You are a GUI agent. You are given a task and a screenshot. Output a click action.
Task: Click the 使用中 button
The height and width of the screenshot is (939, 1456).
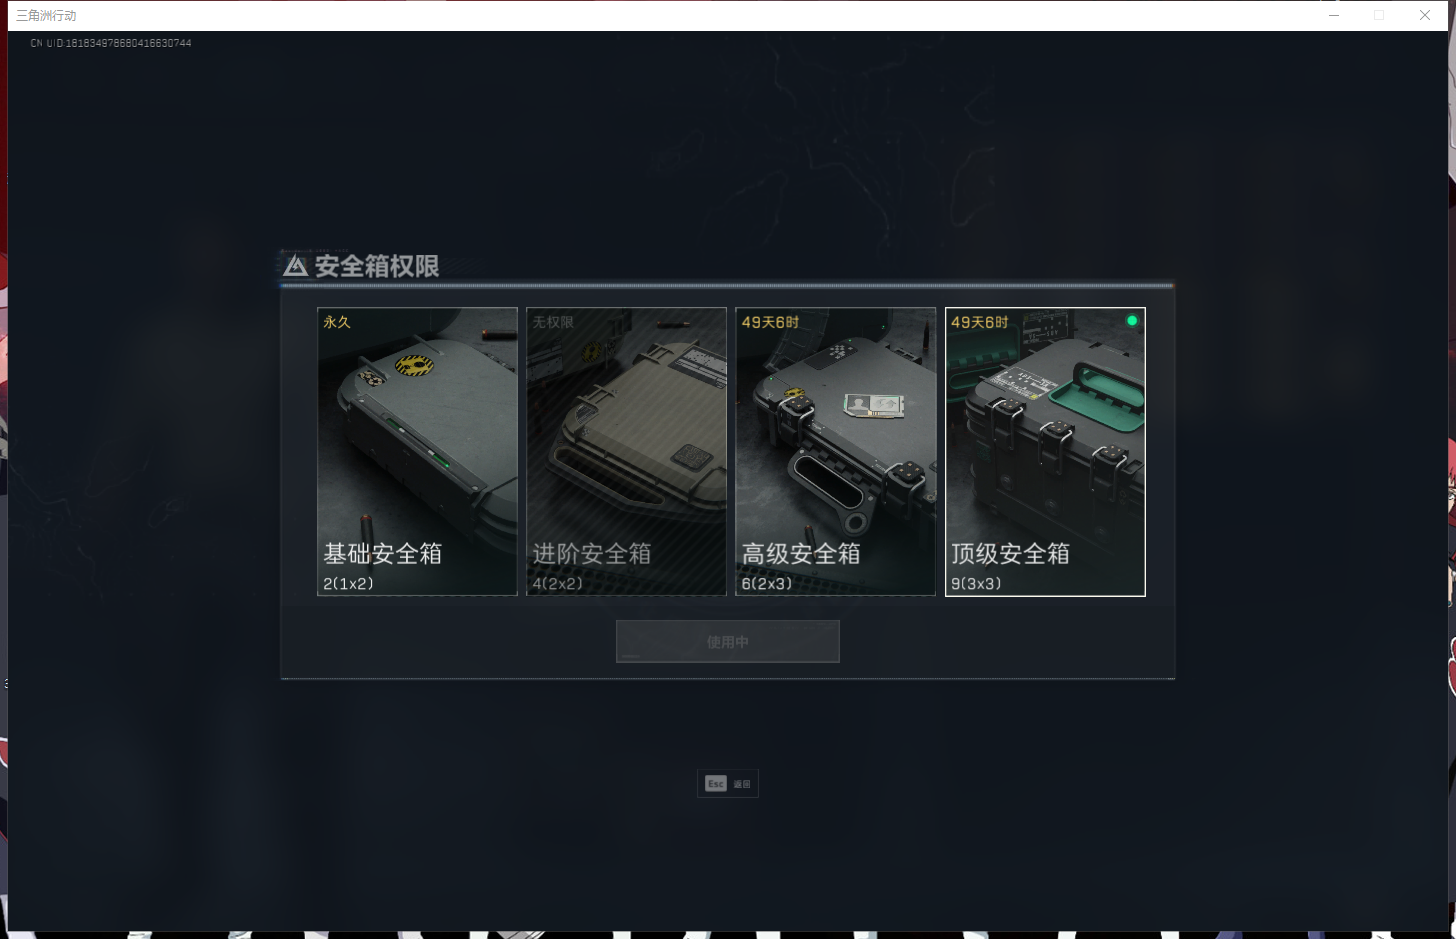(728, 641)
